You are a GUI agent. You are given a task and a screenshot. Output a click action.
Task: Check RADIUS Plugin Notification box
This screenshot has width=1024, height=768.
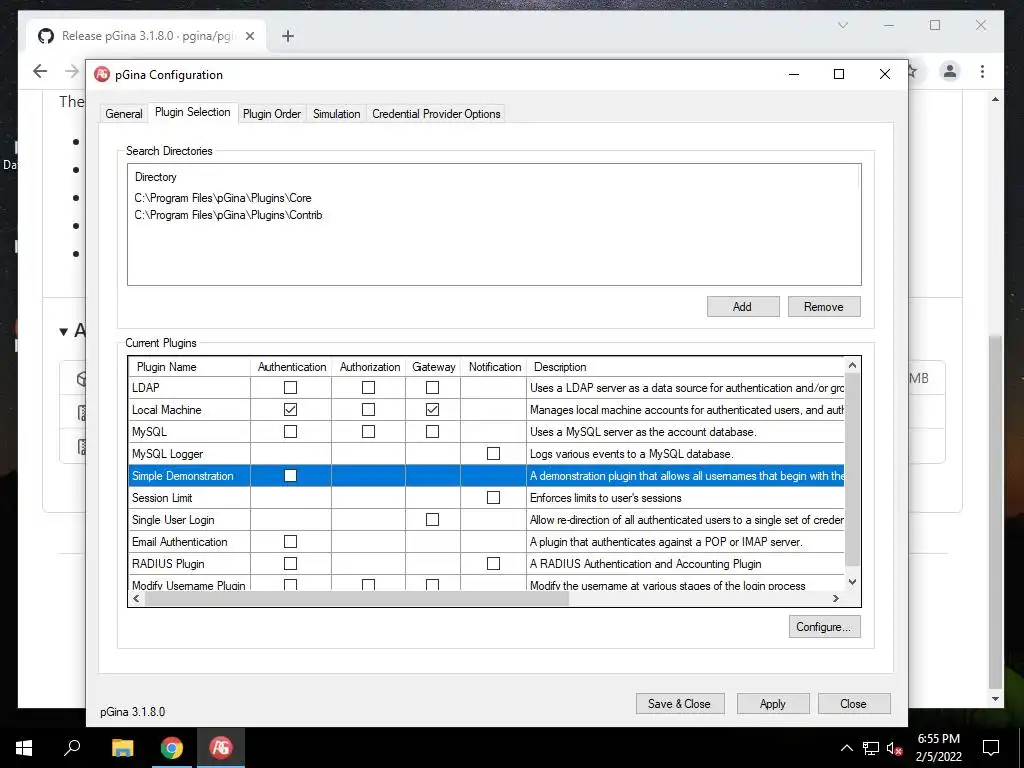(x=494, y=564)
